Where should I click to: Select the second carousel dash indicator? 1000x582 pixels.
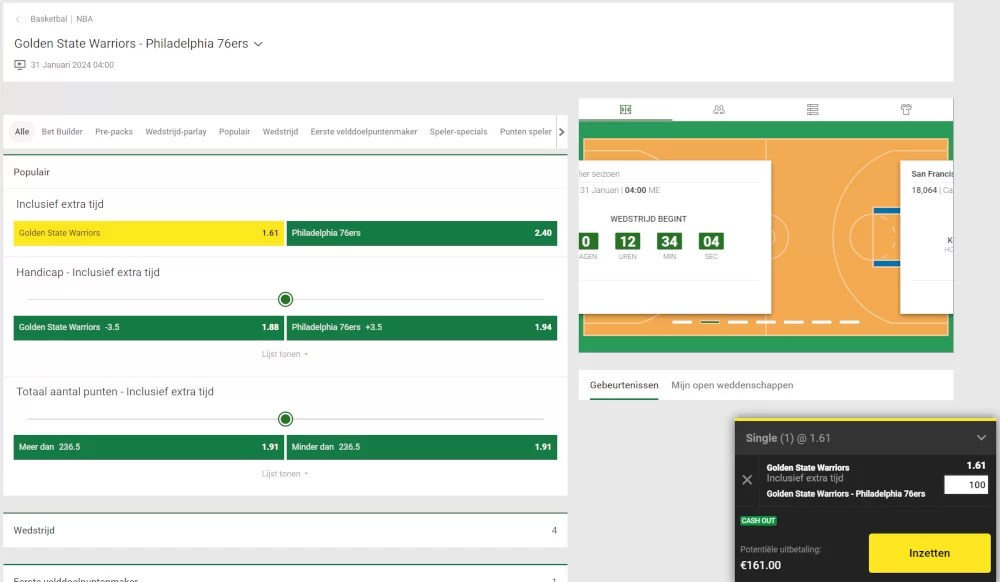(x=710, y=322)
